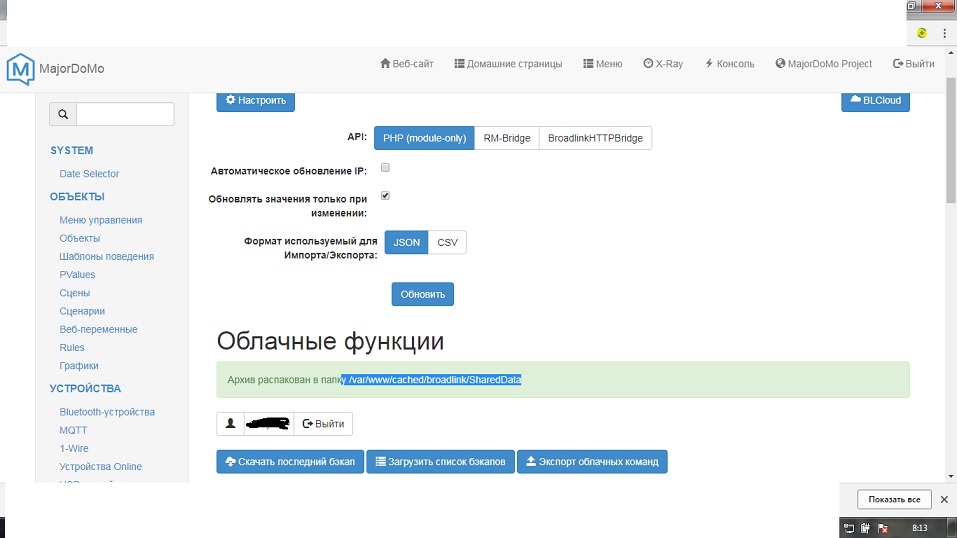Image resolution: width=957 pixels, height=538 pixels.
Task: Click the search magnifier icon in sidebar
Action: [x=63, y=115]
